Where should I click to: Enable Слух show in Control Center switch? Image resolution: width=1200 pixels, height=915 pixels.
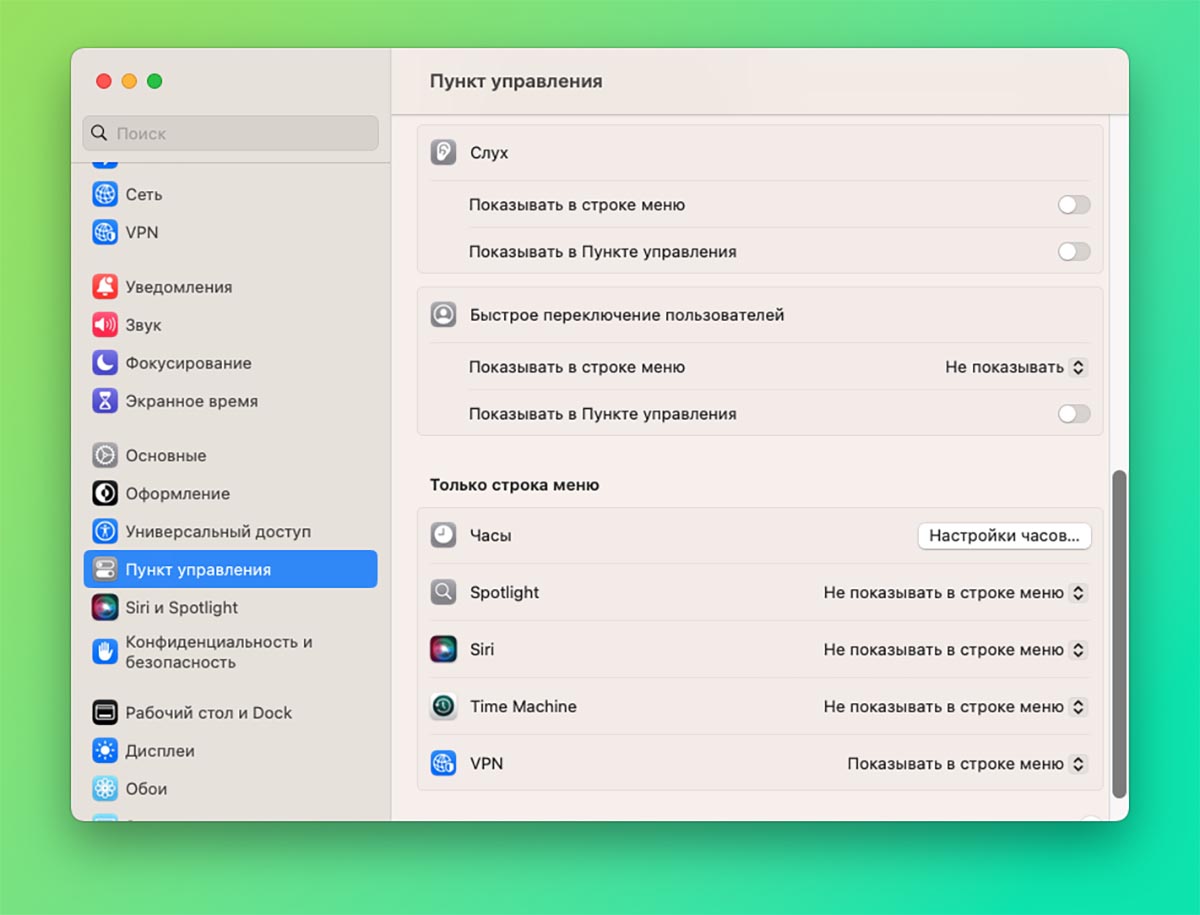point(1073,252)
